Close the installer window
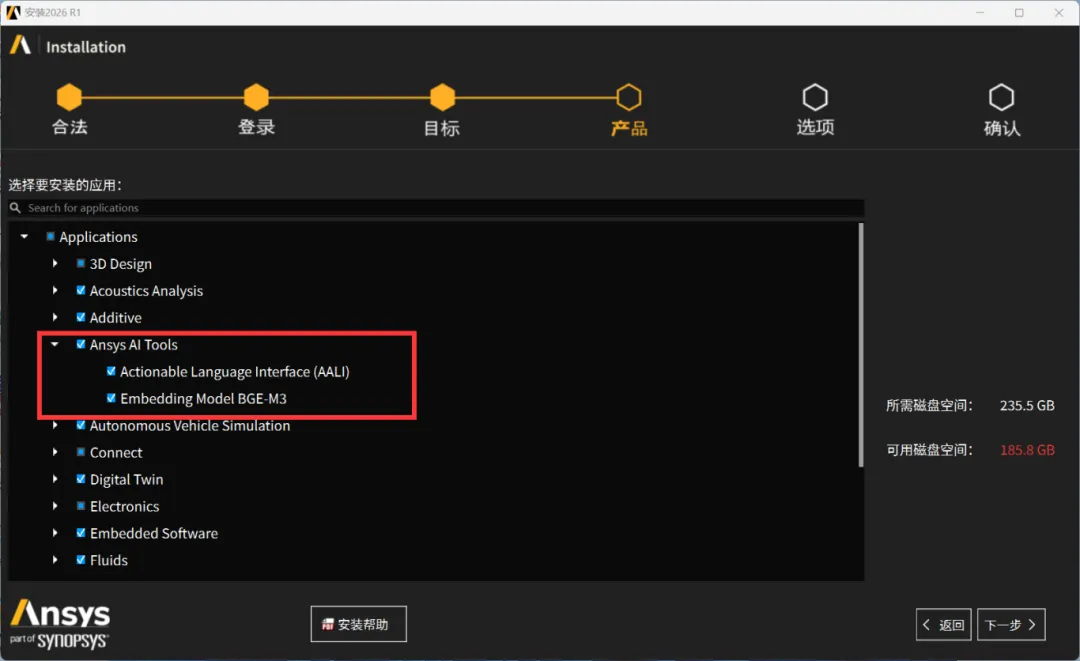 (x=1059, y=12)
